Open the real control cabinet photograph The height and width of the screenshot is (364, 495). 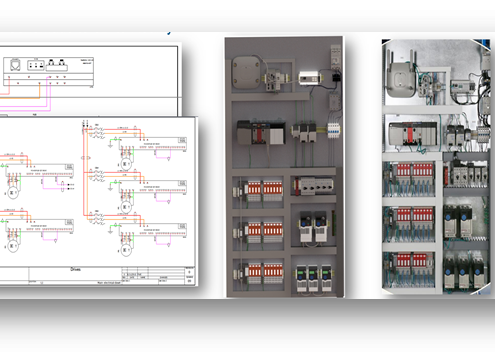(436, 167)
